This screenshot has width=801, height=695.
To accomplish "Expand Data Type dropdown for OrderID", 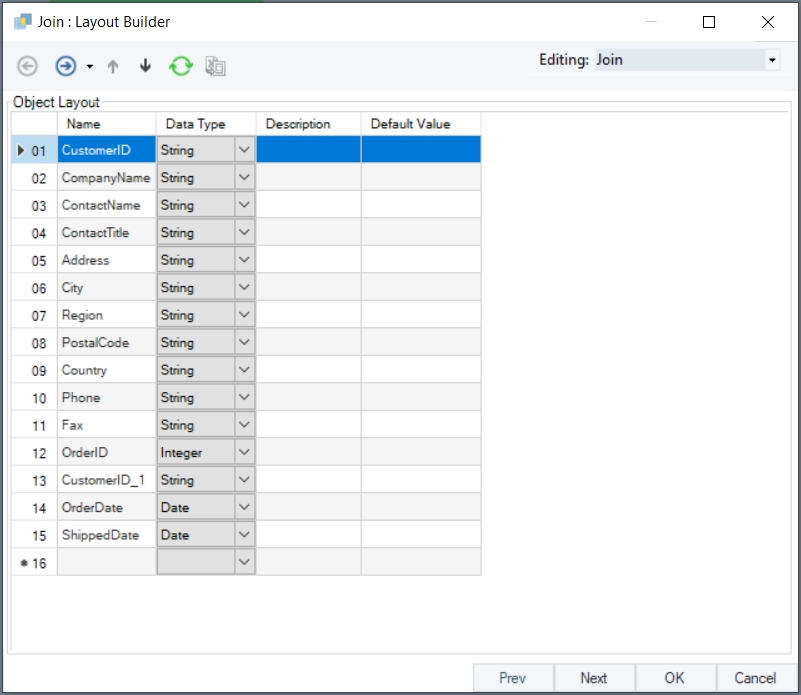I will [x=244, y=453].
